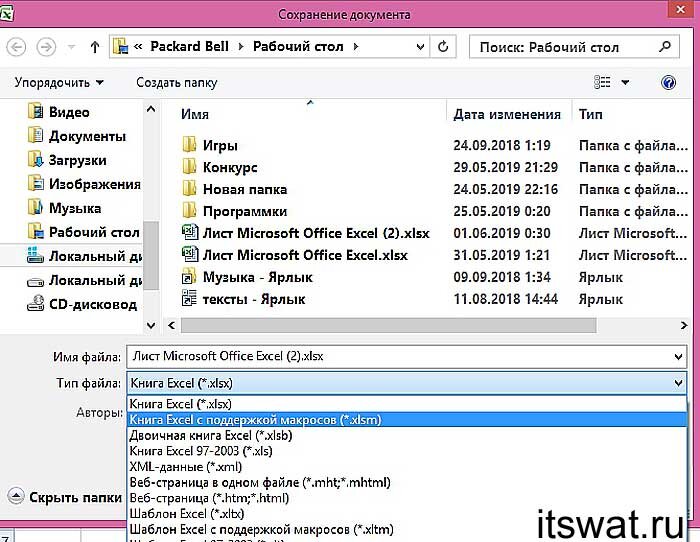The height and width of the screenshot is (542, 700).
Task: Select the Программки folder icon
Action: point(189,210)
